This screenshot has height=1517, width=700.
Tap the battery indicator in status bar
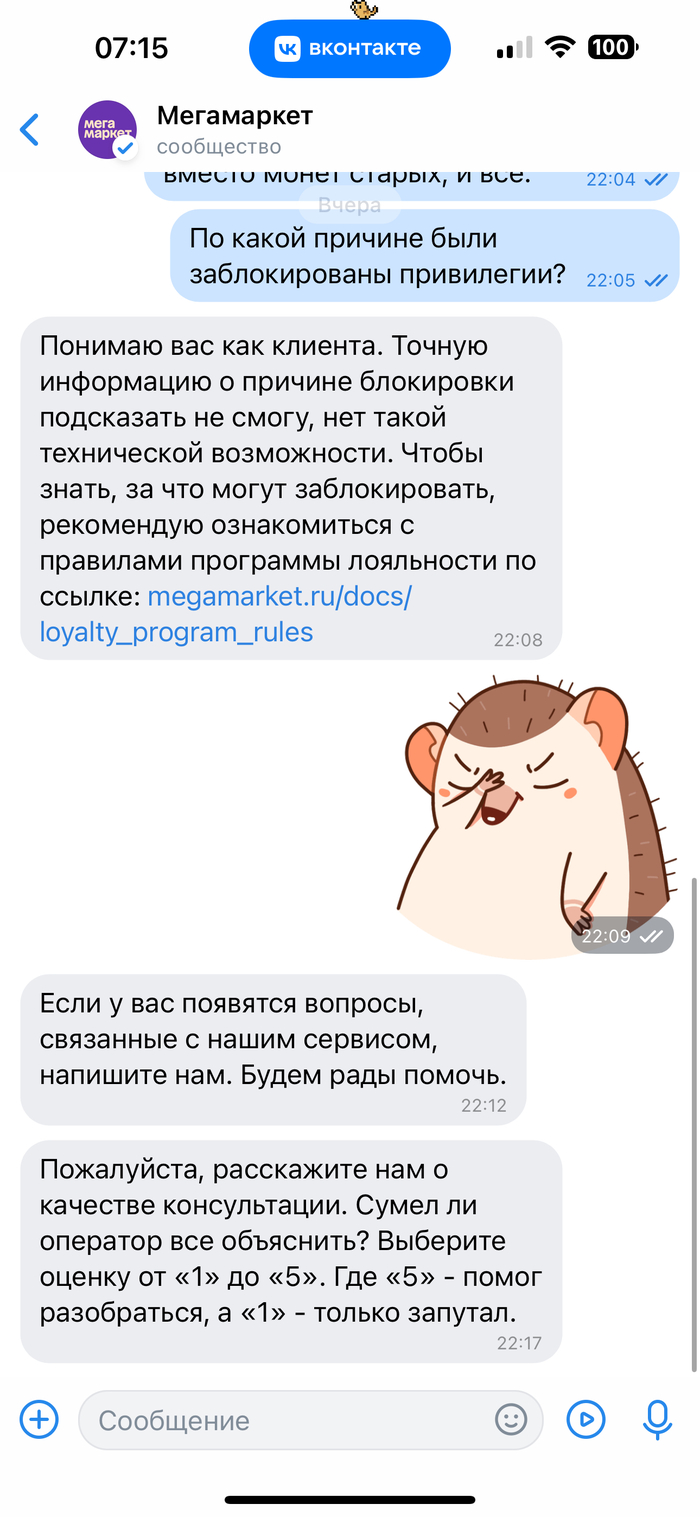pyautogui.click(x=610, y=47)
